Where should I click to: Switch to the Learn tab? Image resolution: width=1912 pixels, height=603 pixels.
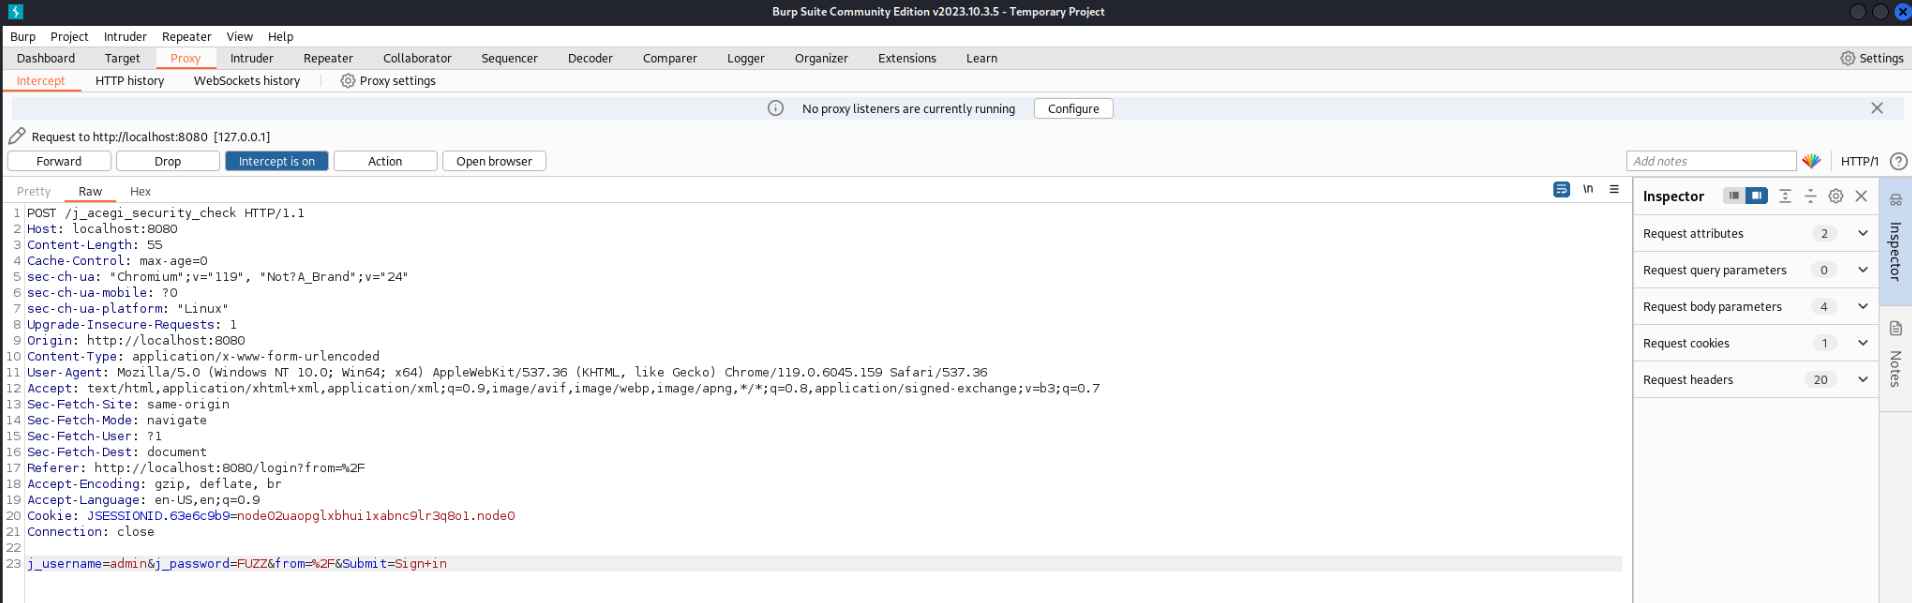(x=982, y=58)
